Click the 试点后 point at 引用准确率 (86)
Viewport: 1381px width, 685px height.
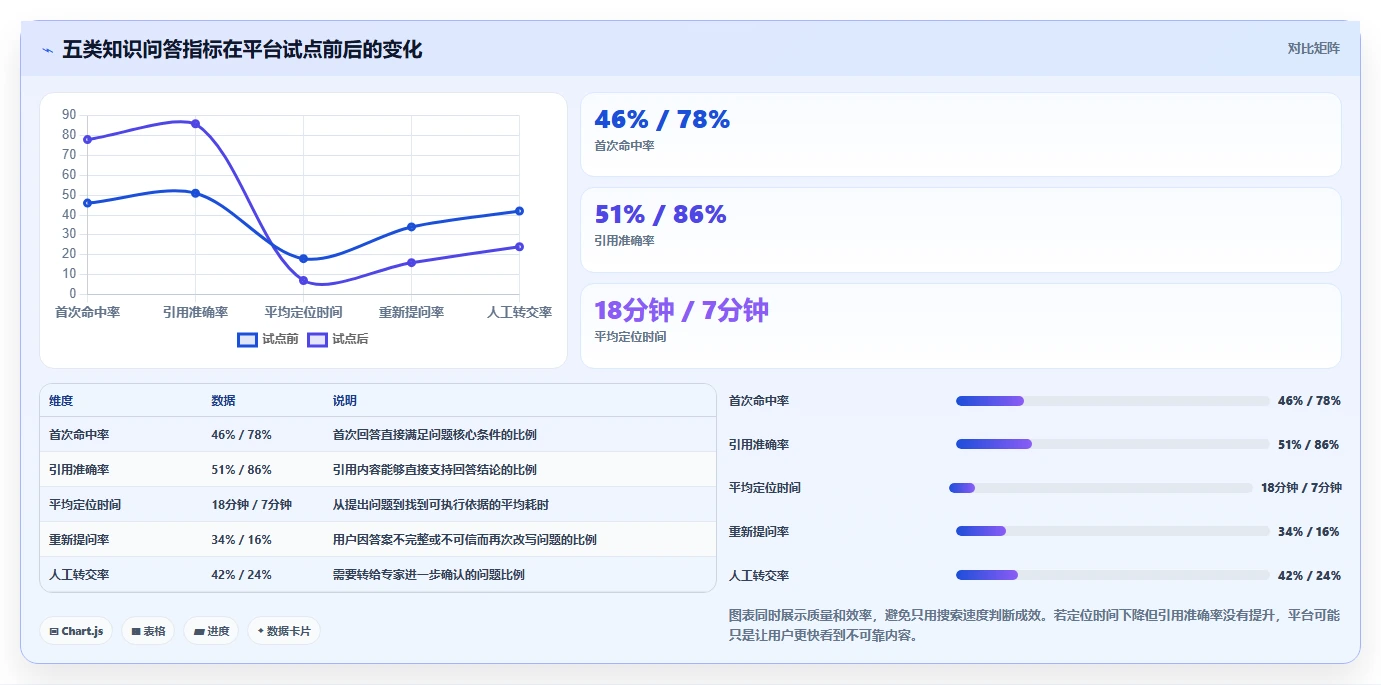coord(195,124)
